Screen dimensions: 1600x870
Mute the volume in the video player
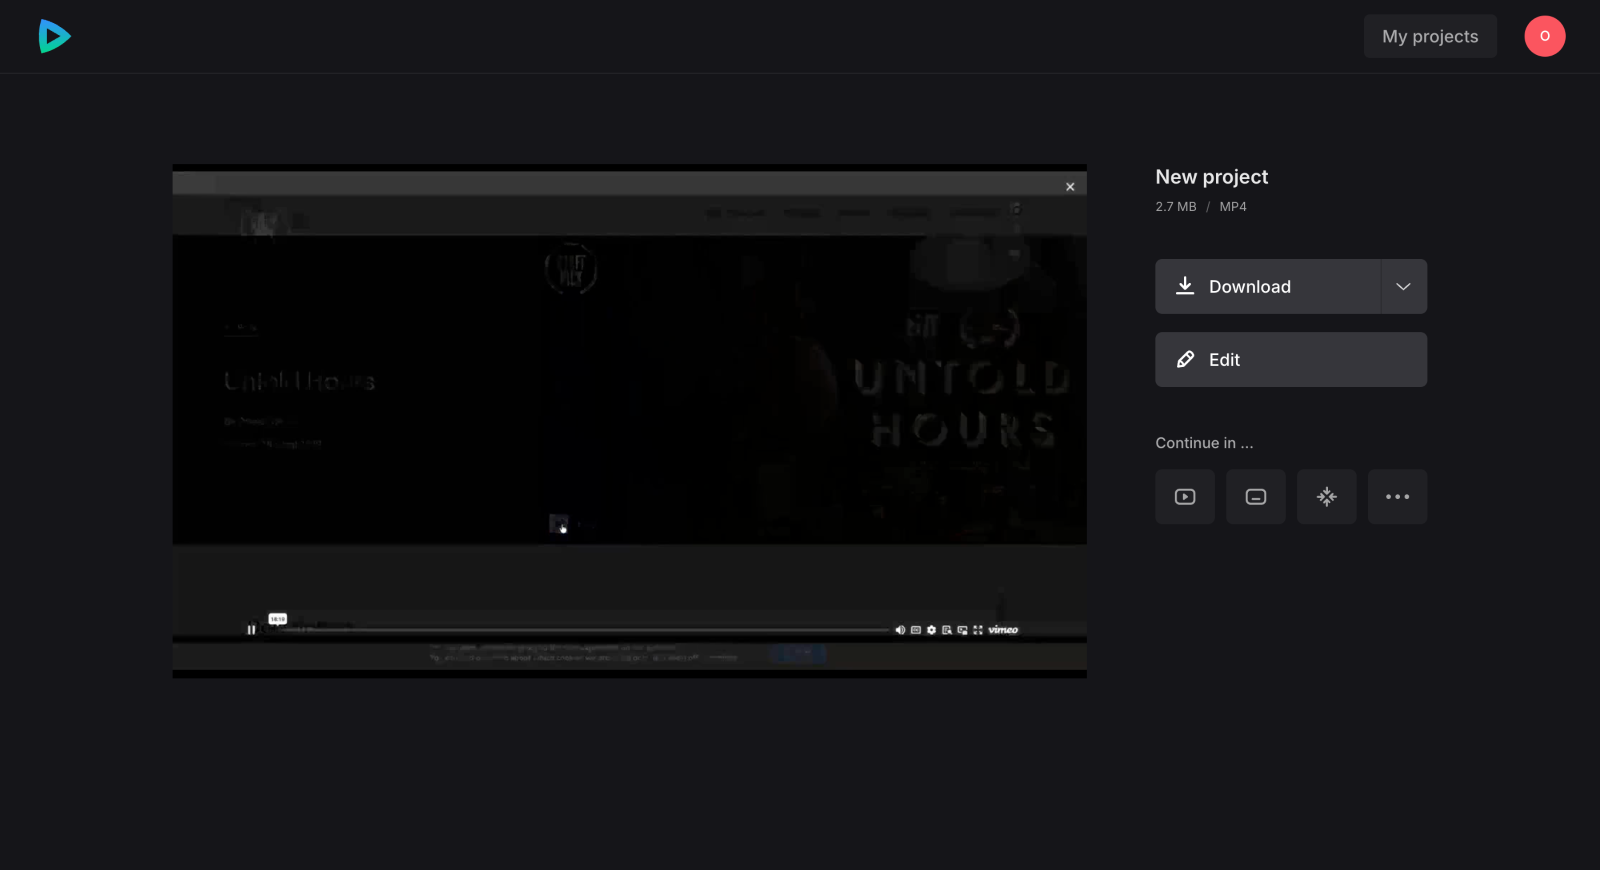click(900, 630)
